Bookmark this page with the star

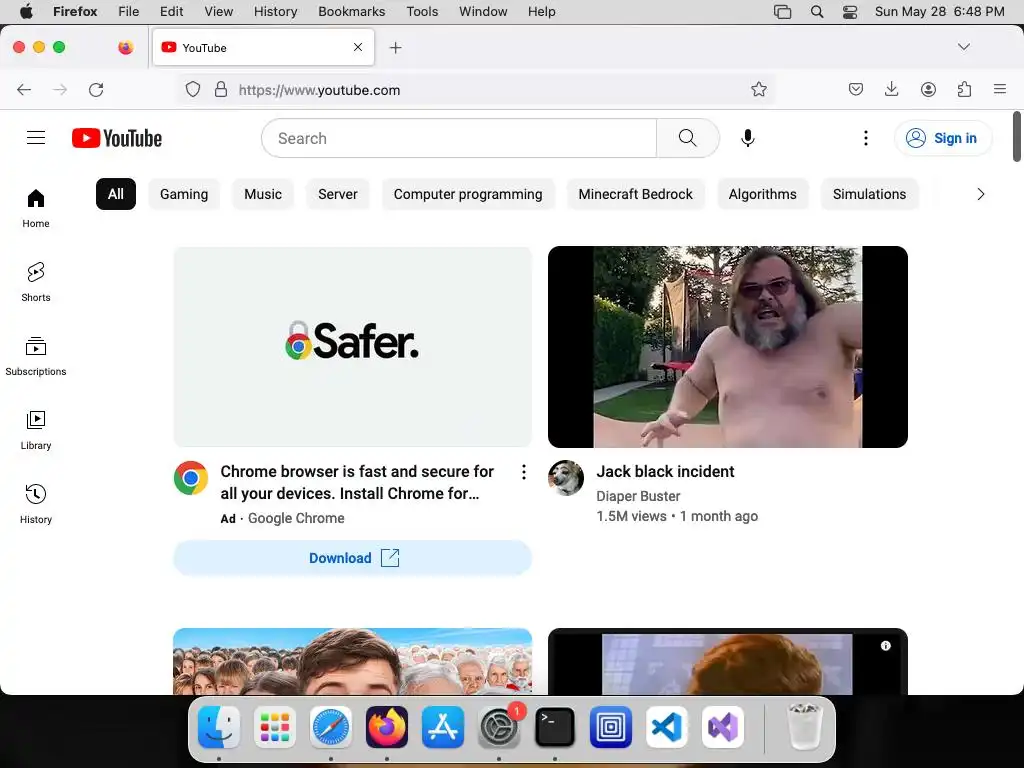coord(759,89)
